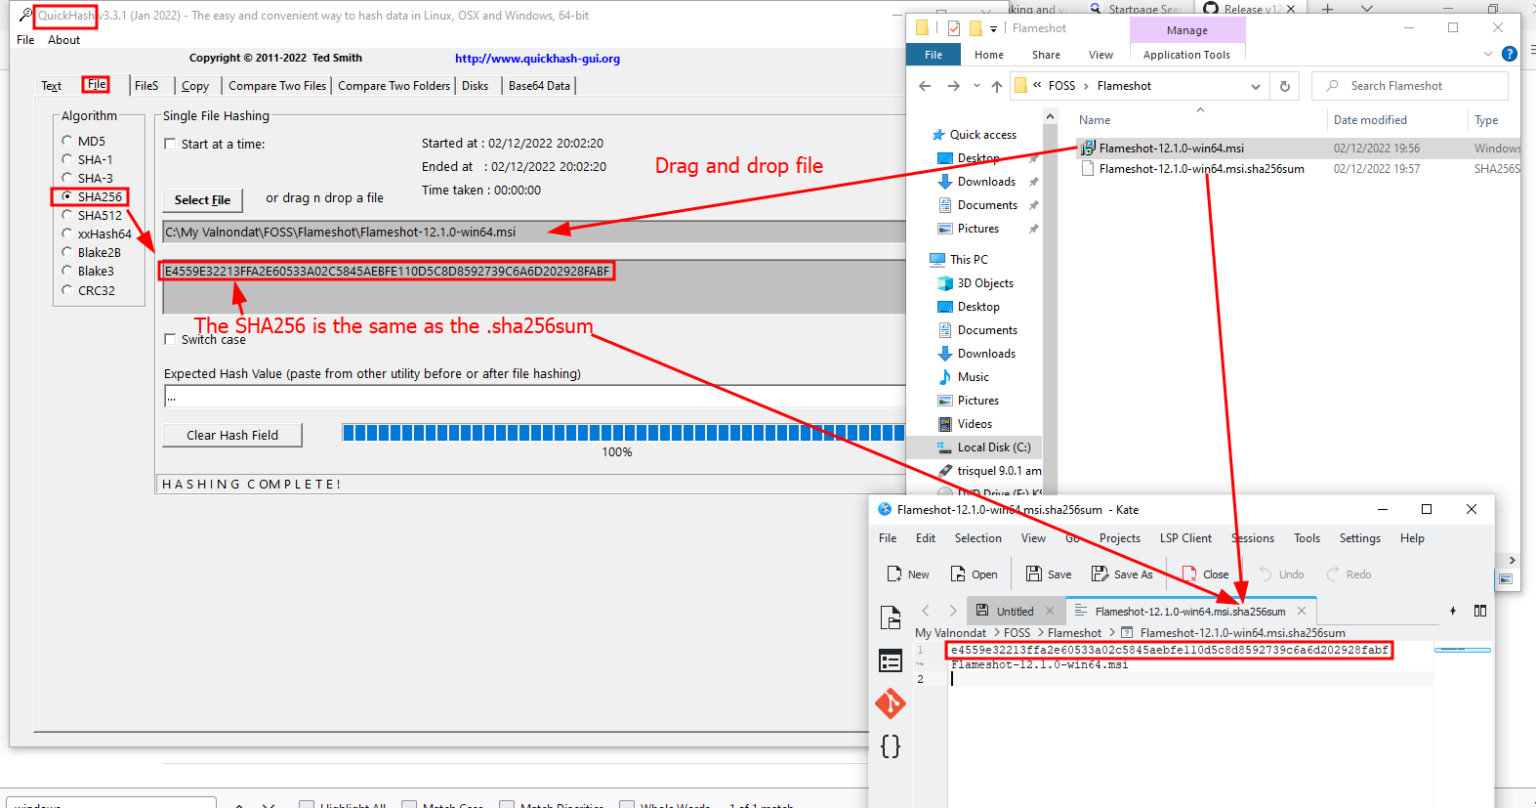Switch to the 'Compare Two Folders' tab
1536x808 pixels.
(x=393, y=85)
